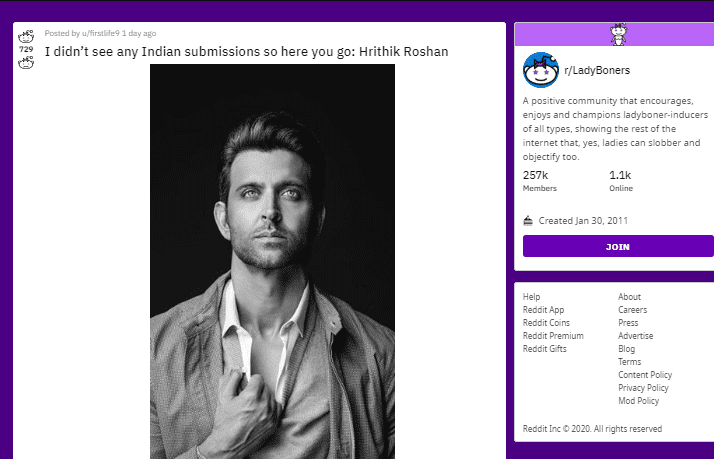Viewport: 714px width, 459px height.
Task: Open the Advertise footer link
Action: [635, 336]
